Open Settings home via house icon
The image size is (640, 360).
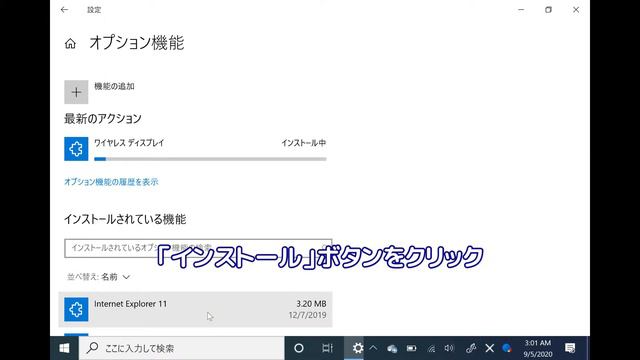(x=70, y=43)
